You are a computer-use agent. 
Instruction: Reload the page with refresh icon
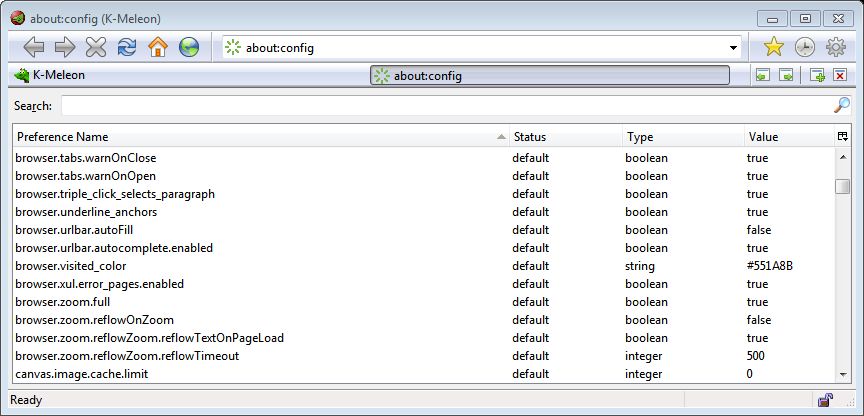pyautogui.click(x=127, y=47)
